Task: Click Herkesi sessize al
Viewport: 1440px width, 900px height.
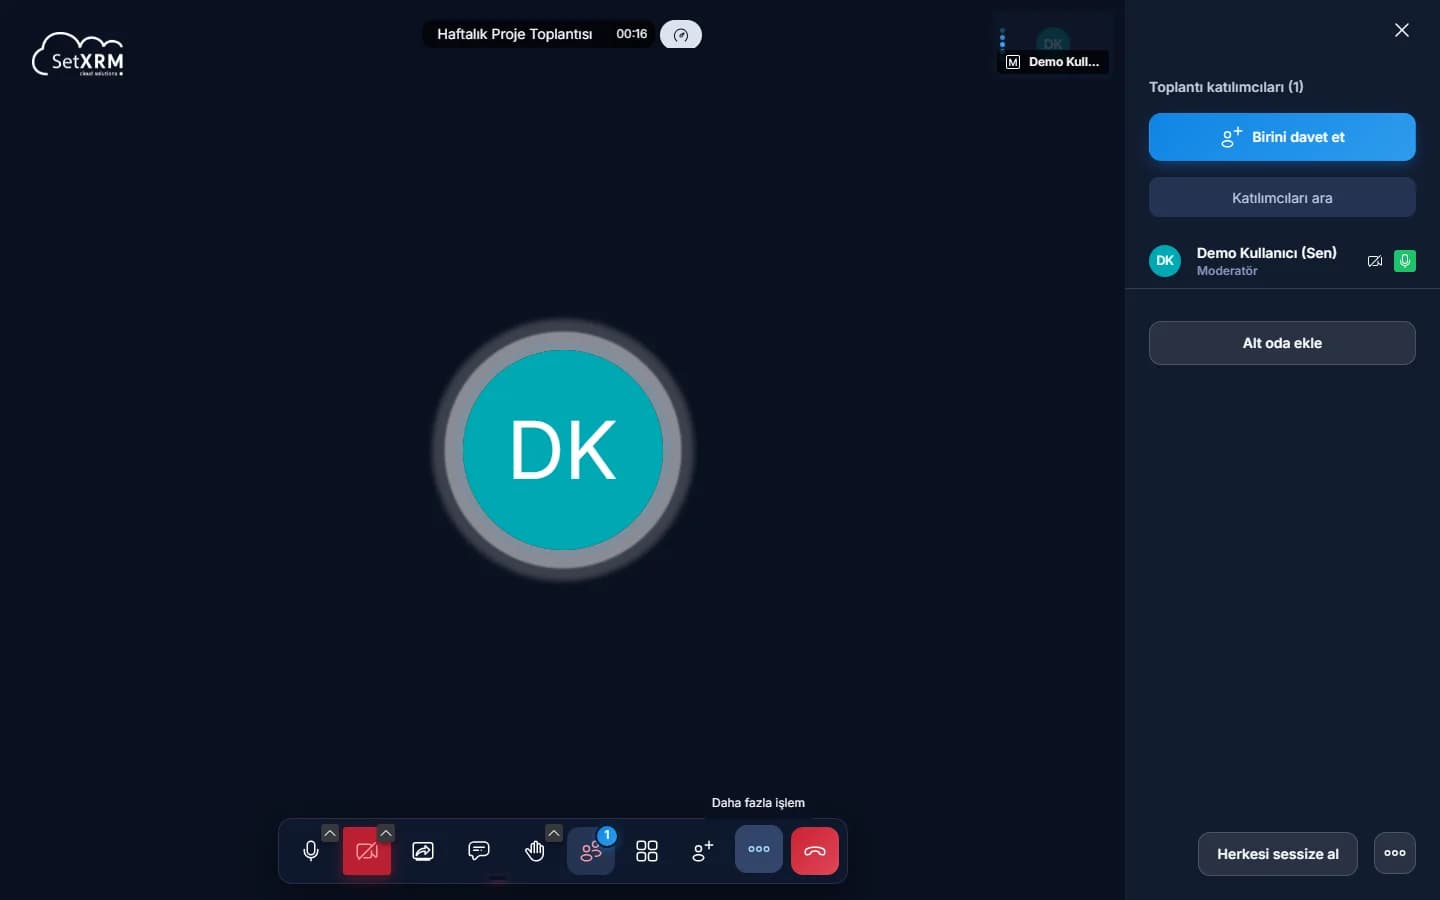Action: [1278, 854]
